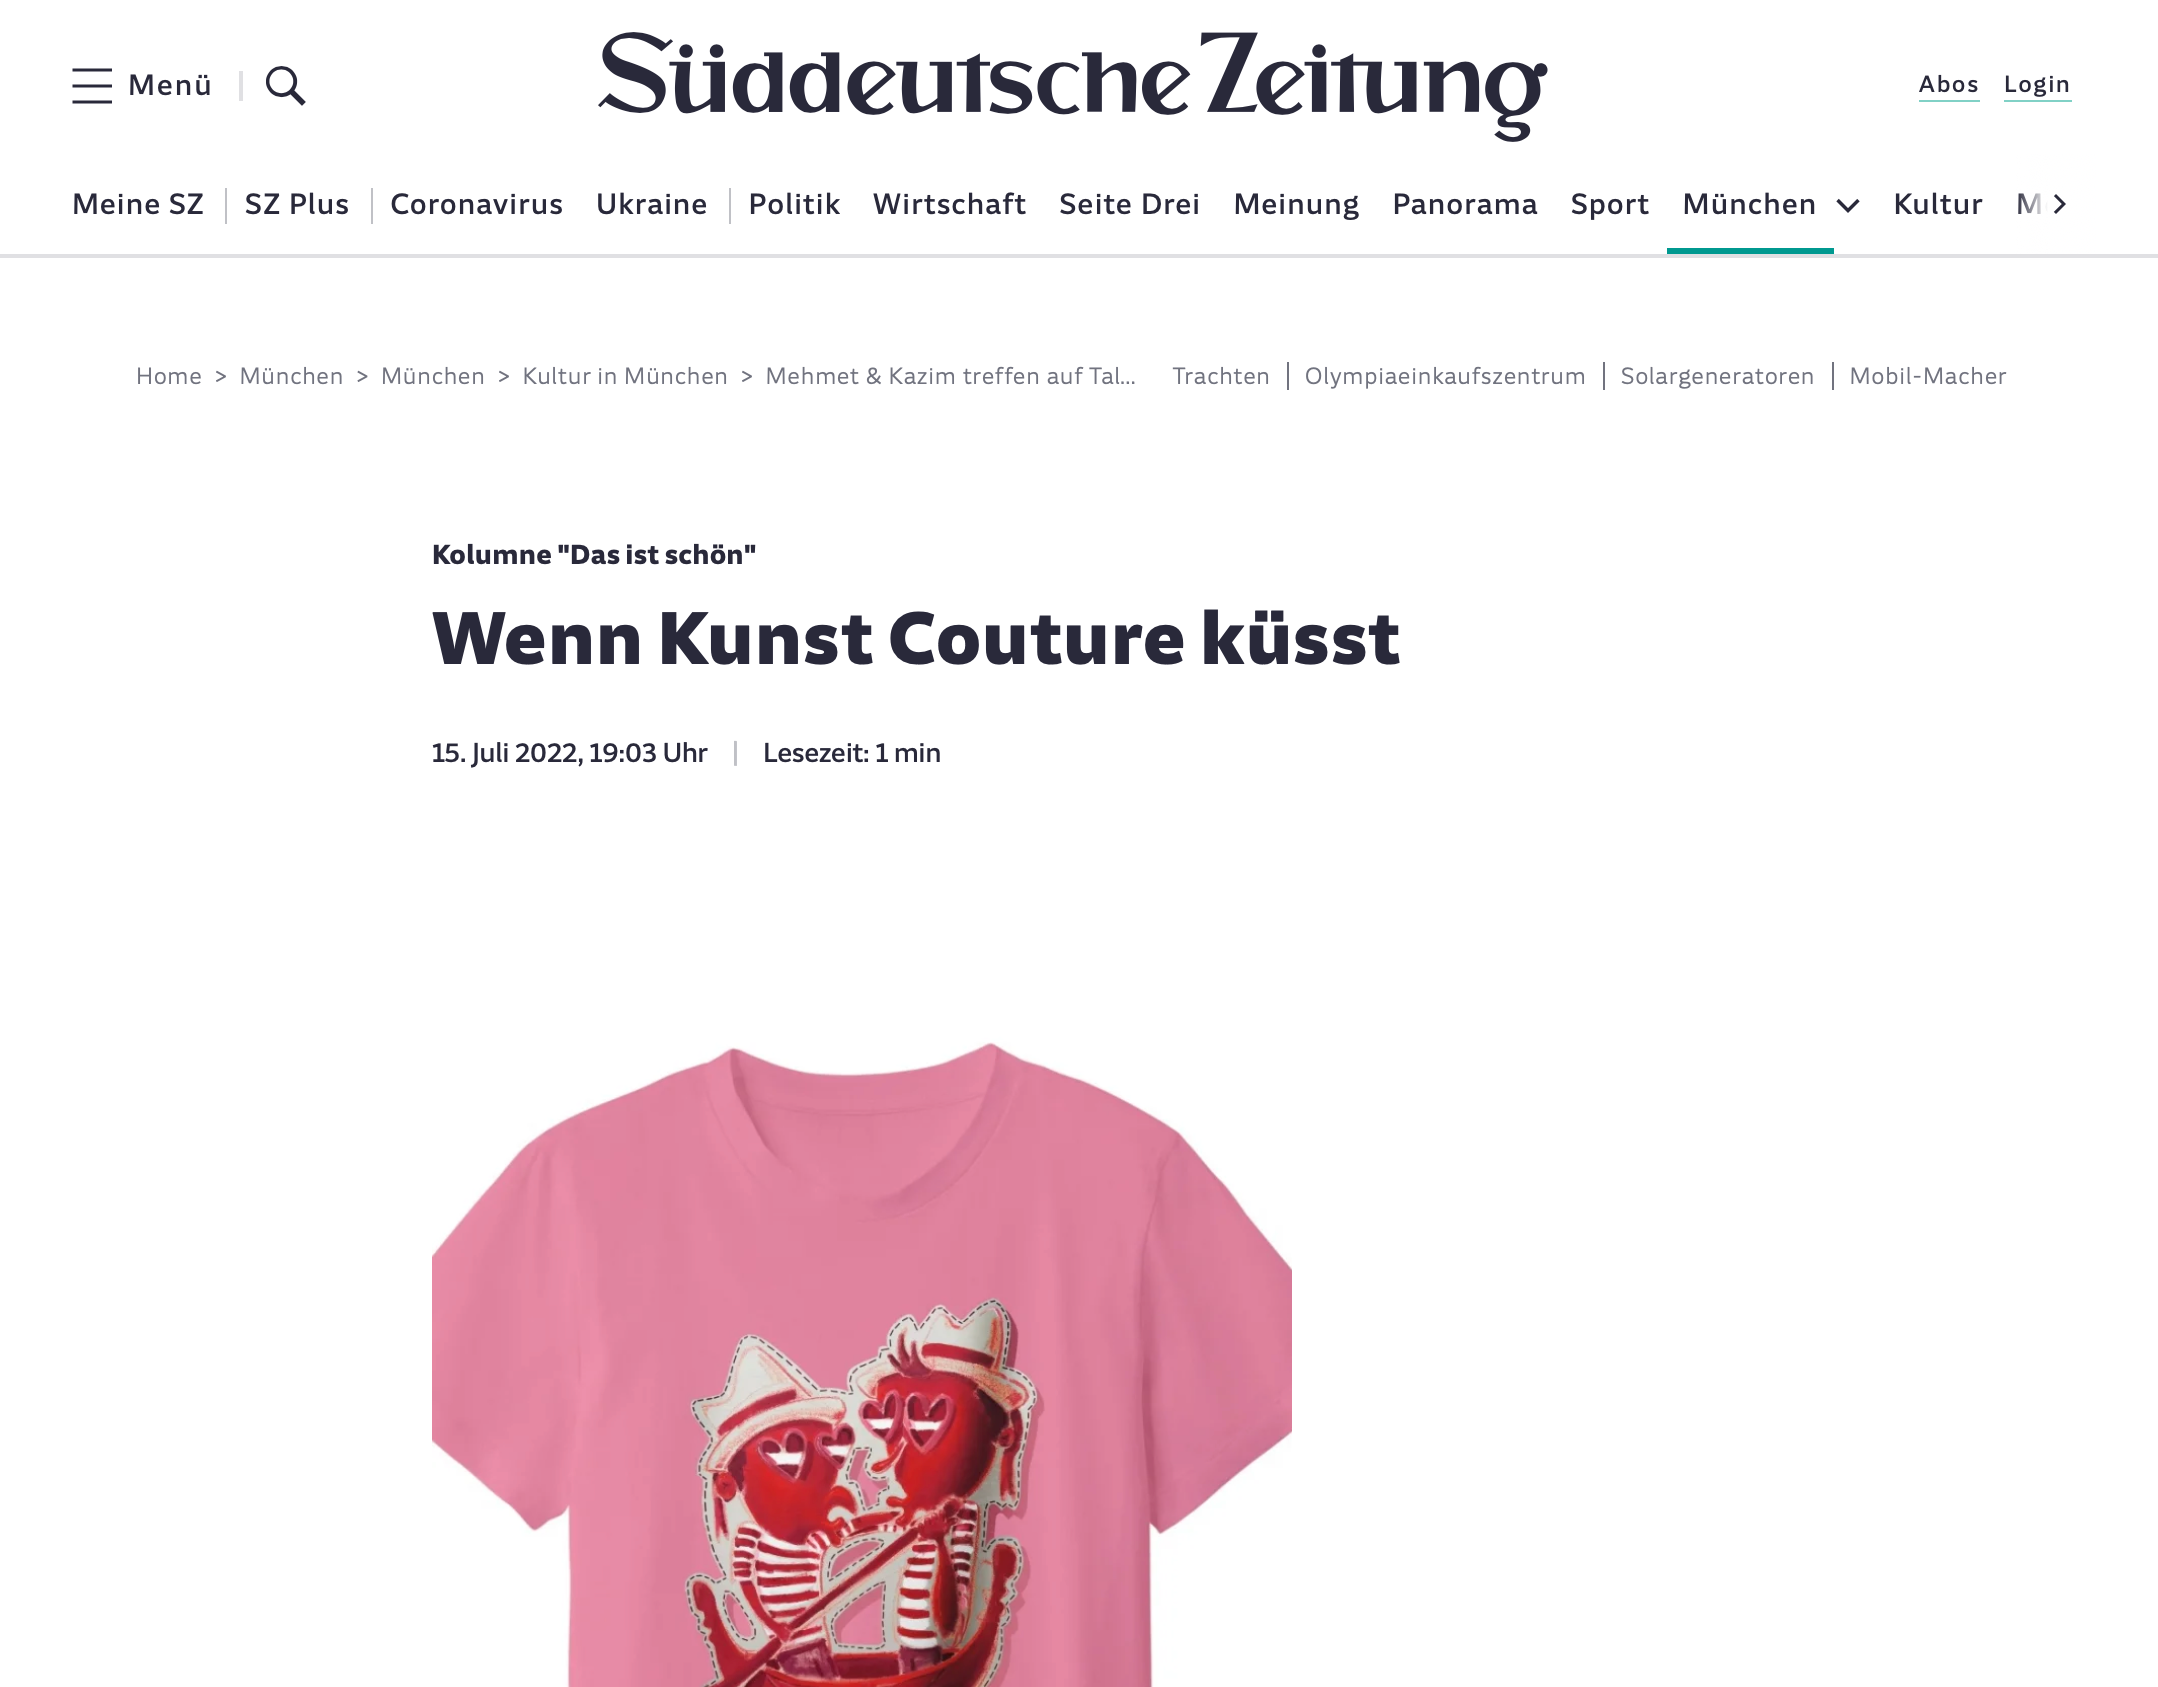Expand the München section dropdown chevron

coord(1848,205)
